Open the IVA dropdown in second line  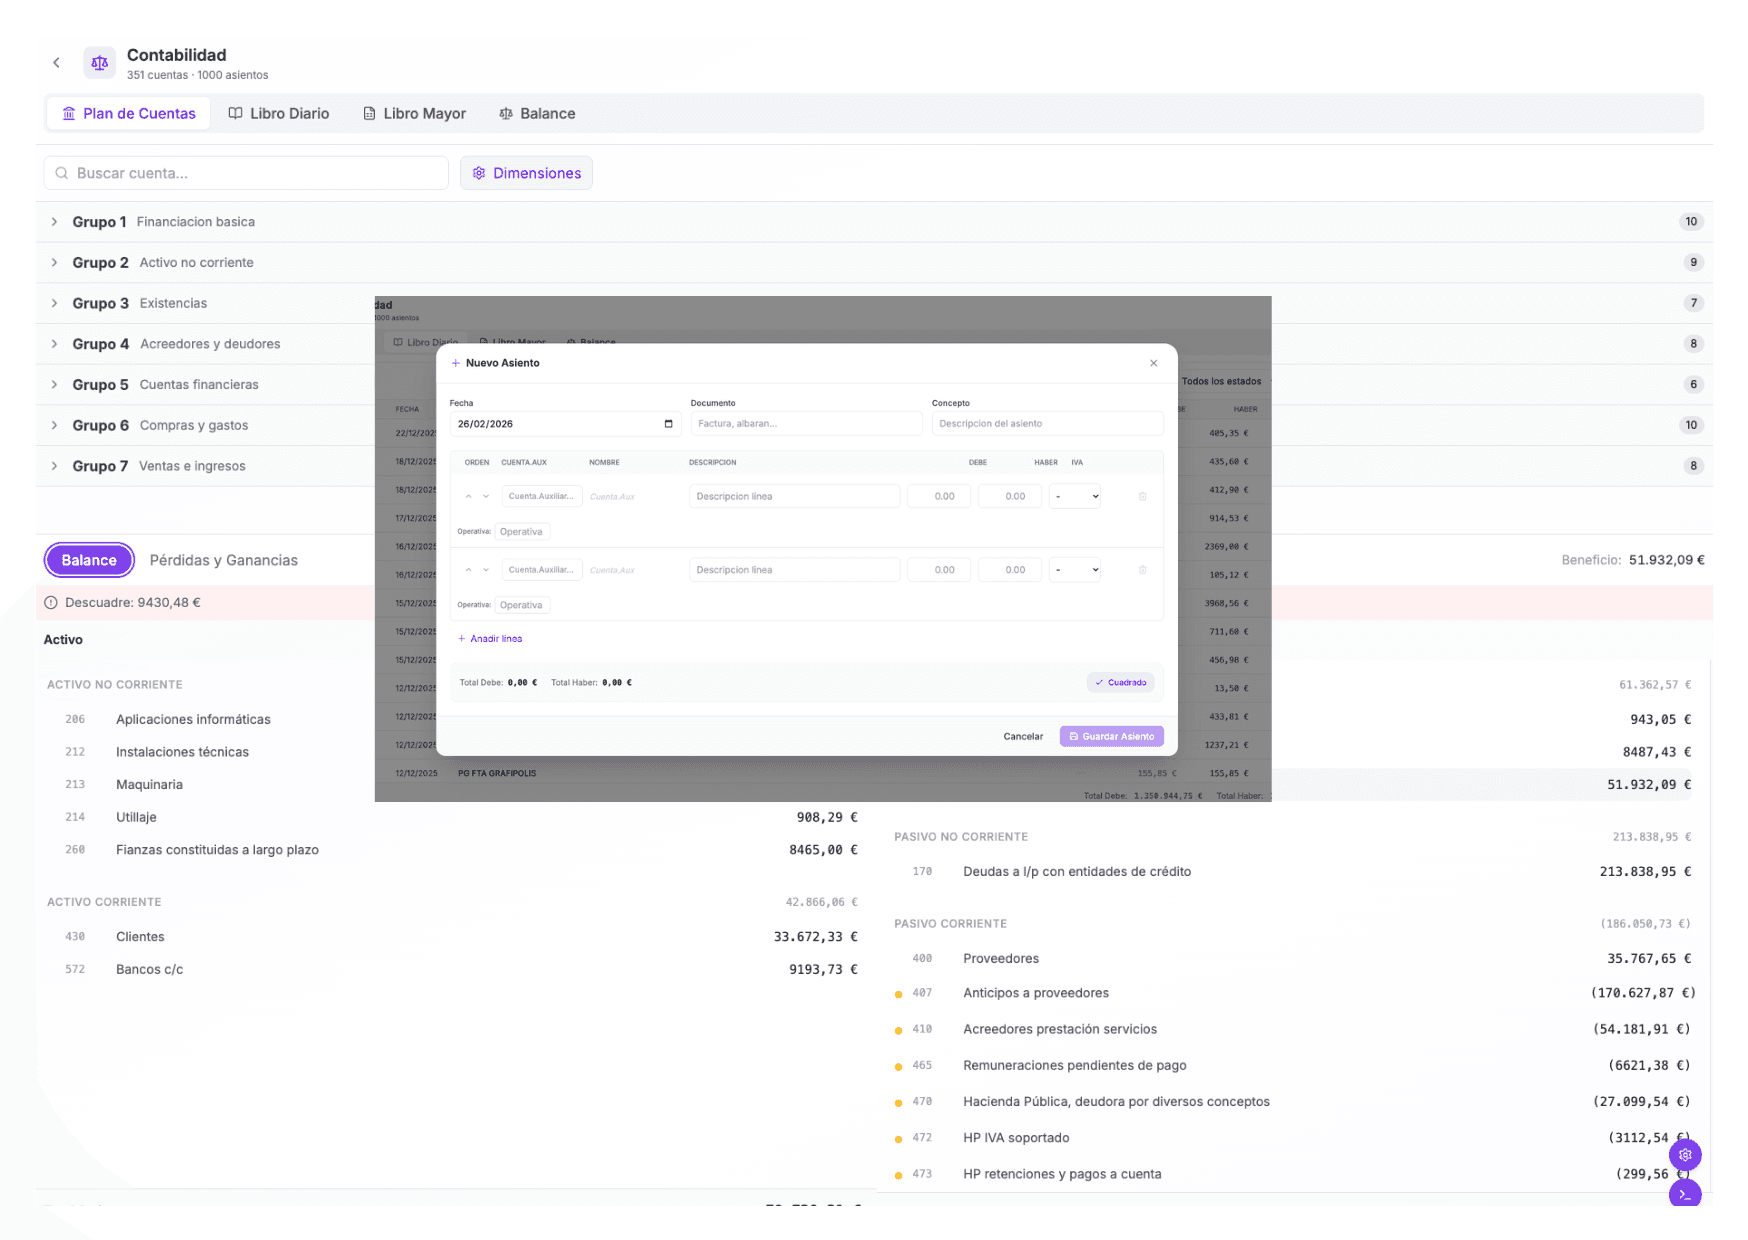pyautogui.click(x=1075, y=570)
